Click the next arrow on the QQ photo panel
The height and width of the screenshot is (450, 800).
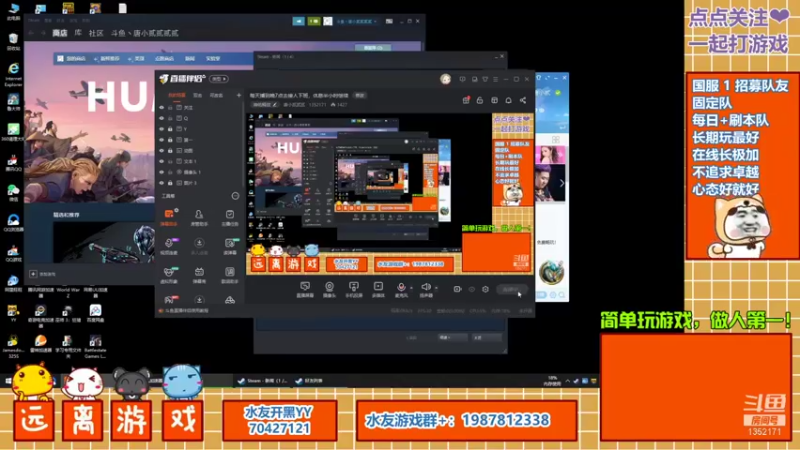tap(562, 183)
